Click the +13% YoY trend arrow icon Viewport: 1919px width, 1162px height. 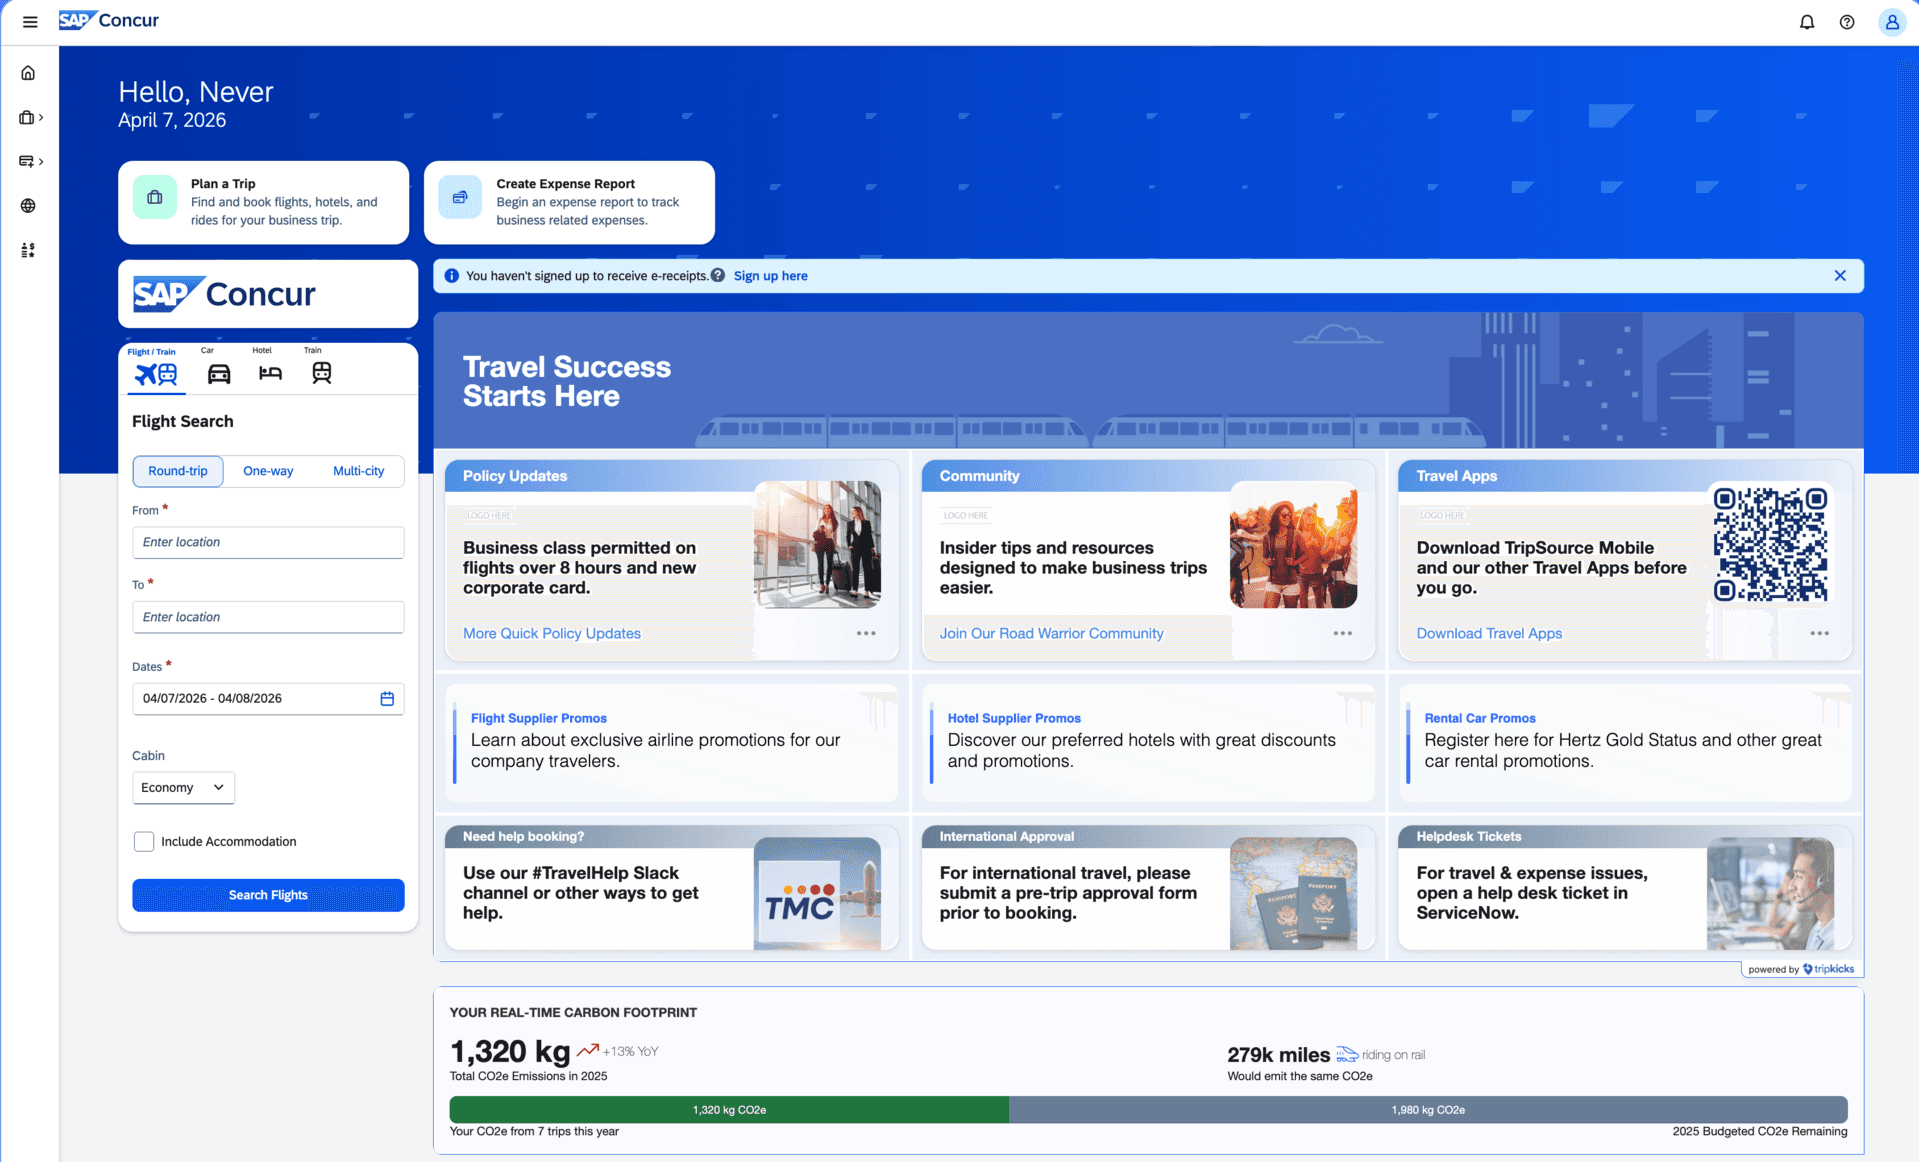point(588,1050)
